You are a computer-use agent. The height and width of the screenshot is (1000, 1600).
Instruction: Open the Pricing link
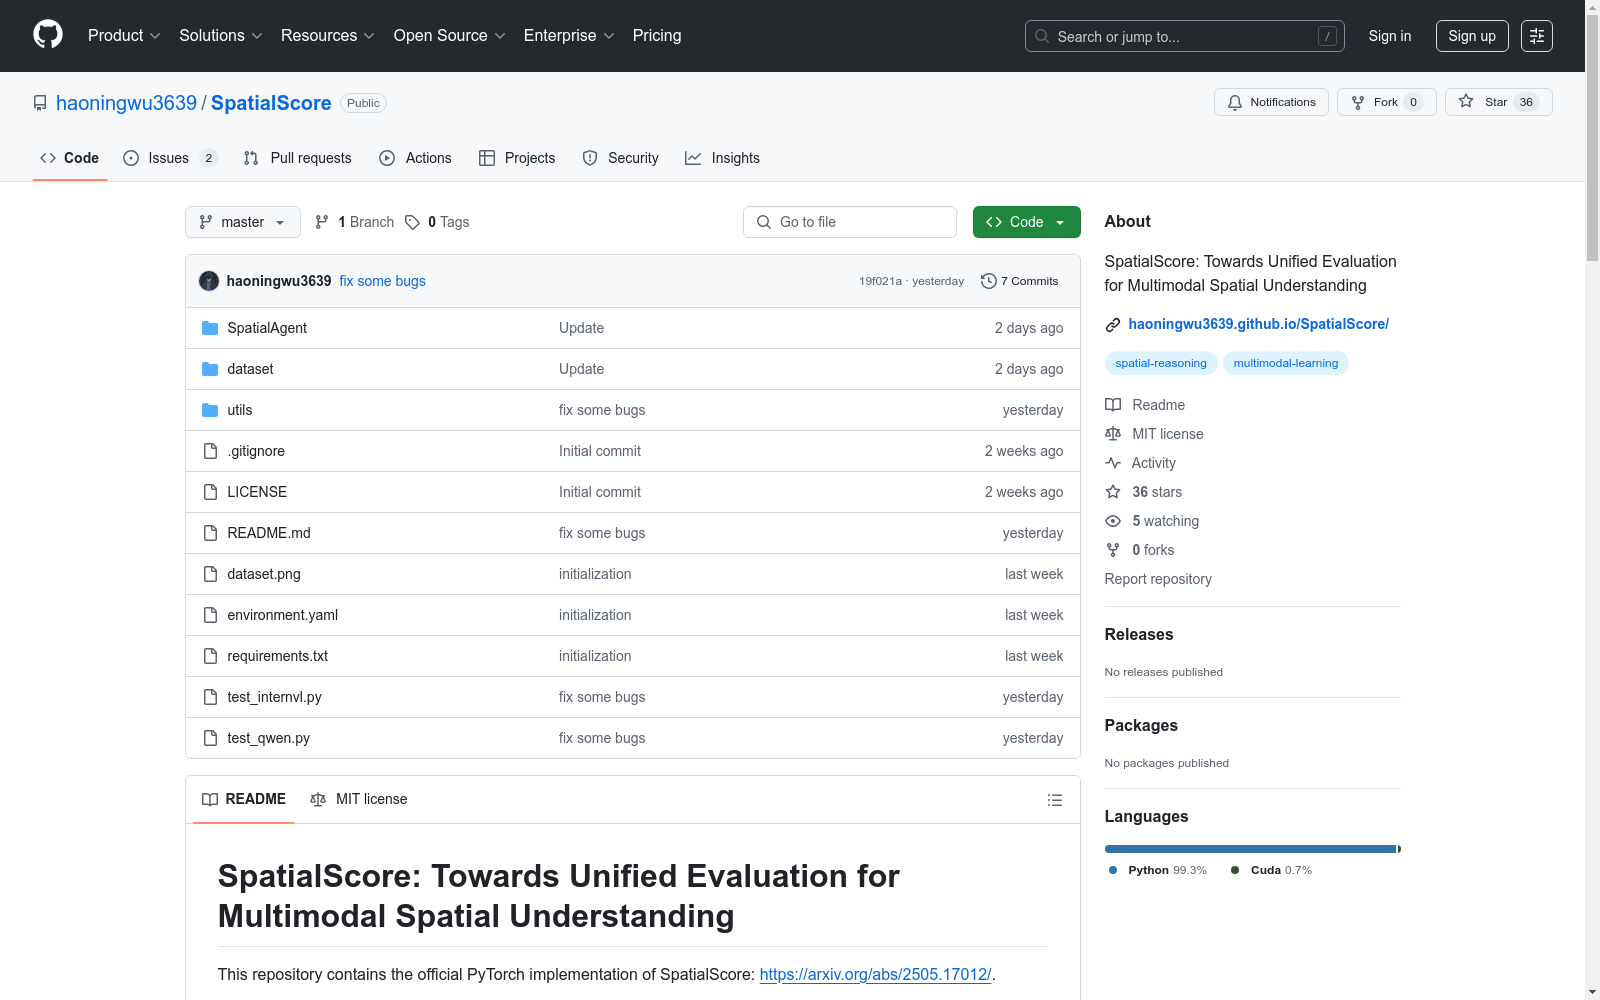coord(657,36)
